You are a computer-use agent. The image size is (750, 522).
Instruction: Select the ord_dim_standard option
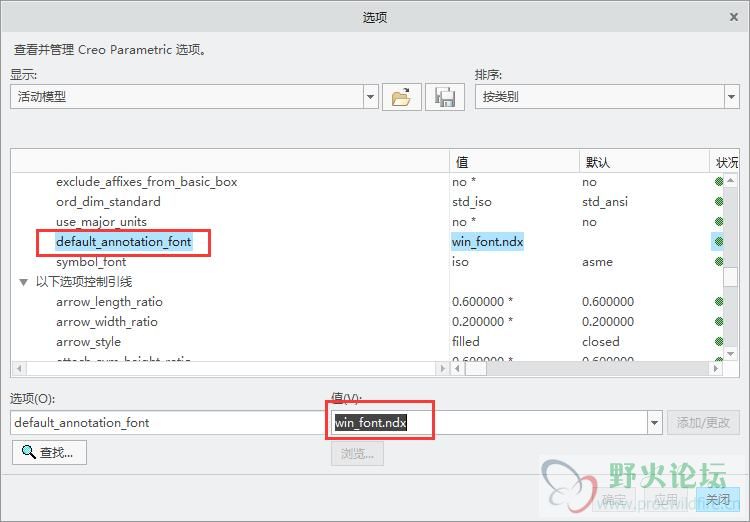[x=108, y=202]
